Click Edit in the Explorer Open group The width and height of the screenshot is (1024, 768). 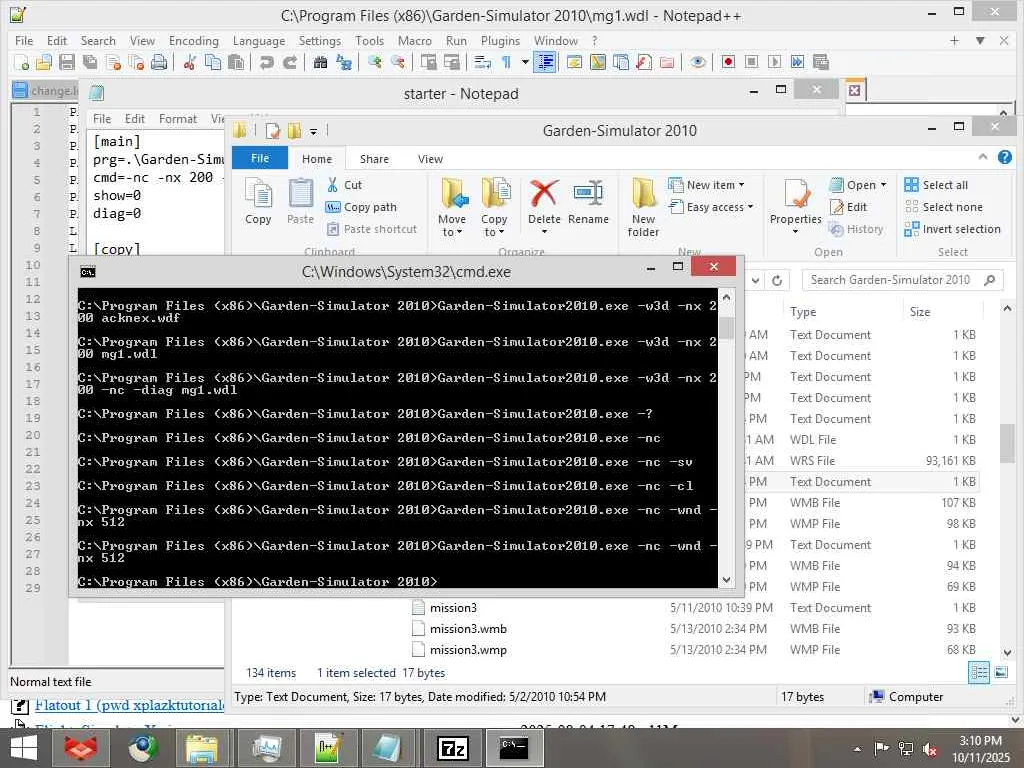click(x=848, y=207)
